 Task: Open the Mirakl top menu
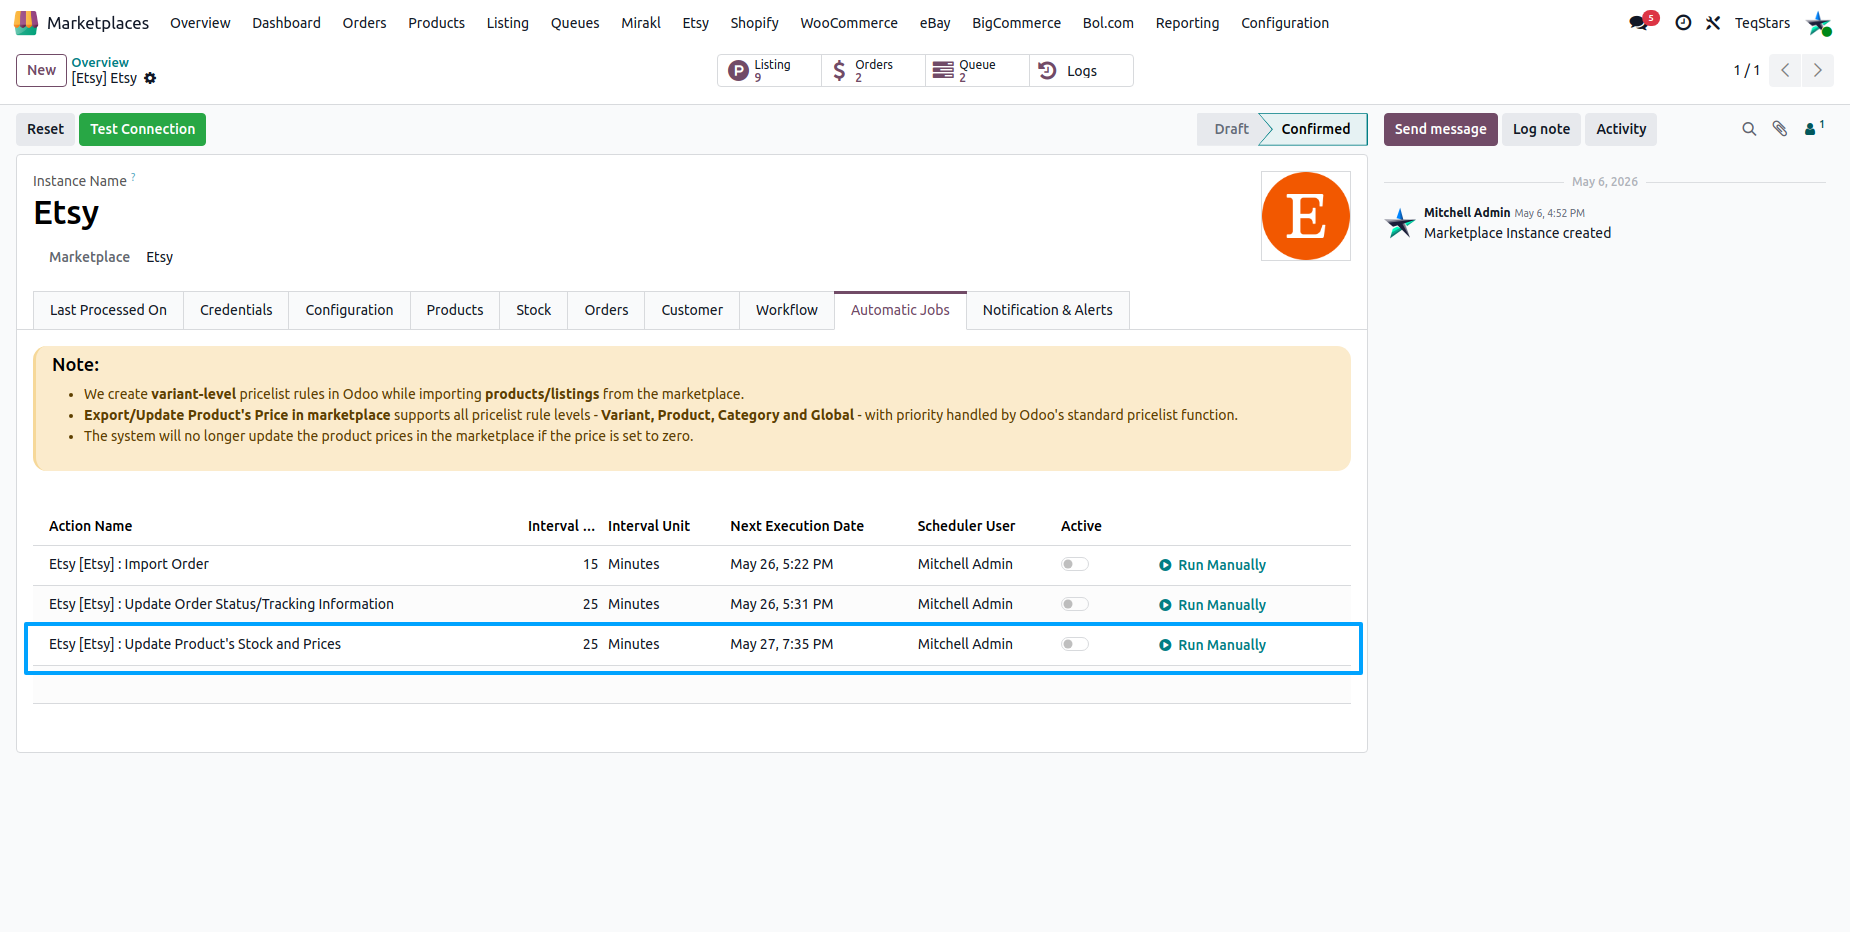[x=641, y=23]
